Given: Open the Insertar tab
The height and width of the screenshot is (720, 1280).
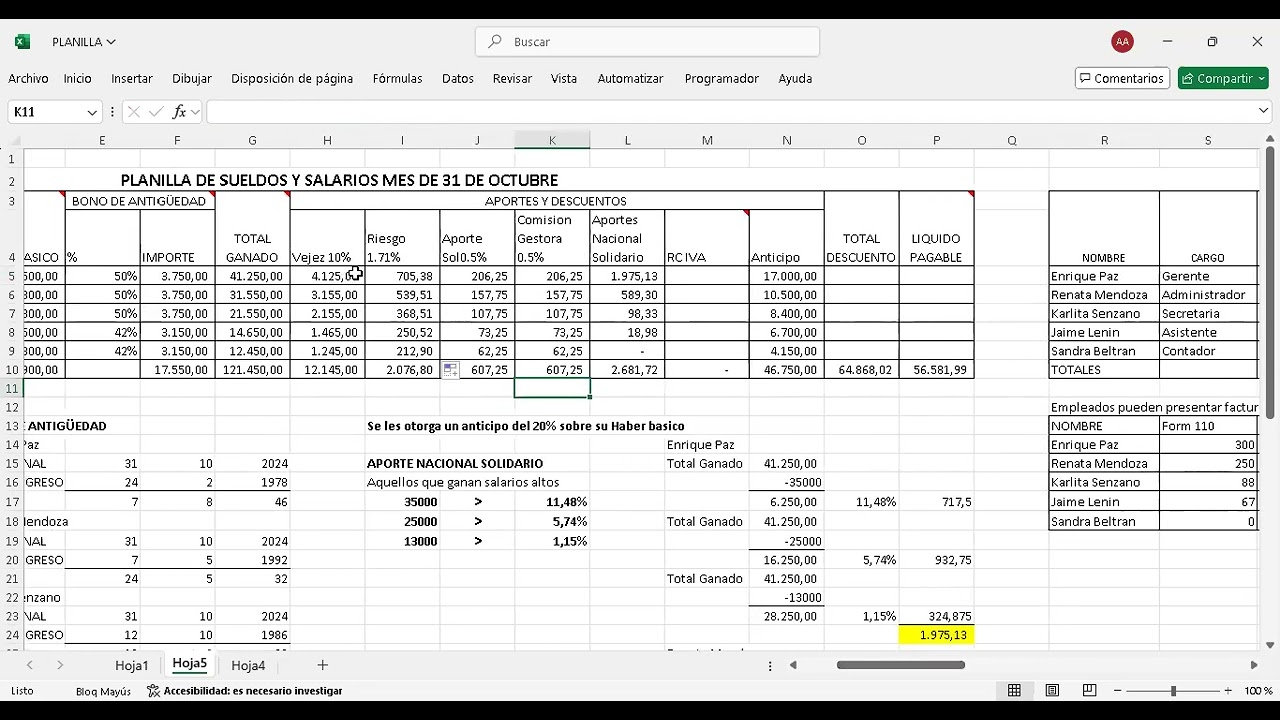Looking at the screenshot, I should (x=132, y=78).
